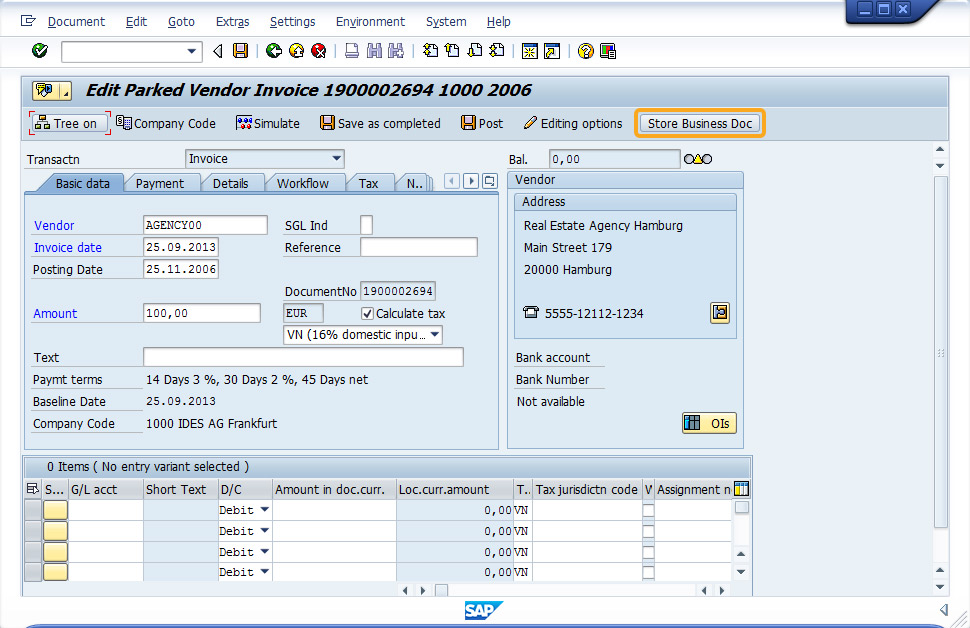The height and width of the screenshot is (628, 970).
Task: Click the Save diskette icon in the standard toolbar
Action: [x=241, y=51]
